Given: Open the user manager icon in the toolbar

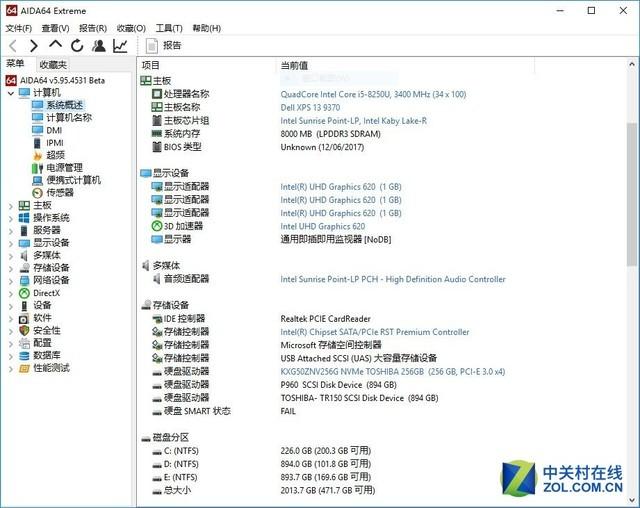Looking at the screenshot, I should 98,46.
